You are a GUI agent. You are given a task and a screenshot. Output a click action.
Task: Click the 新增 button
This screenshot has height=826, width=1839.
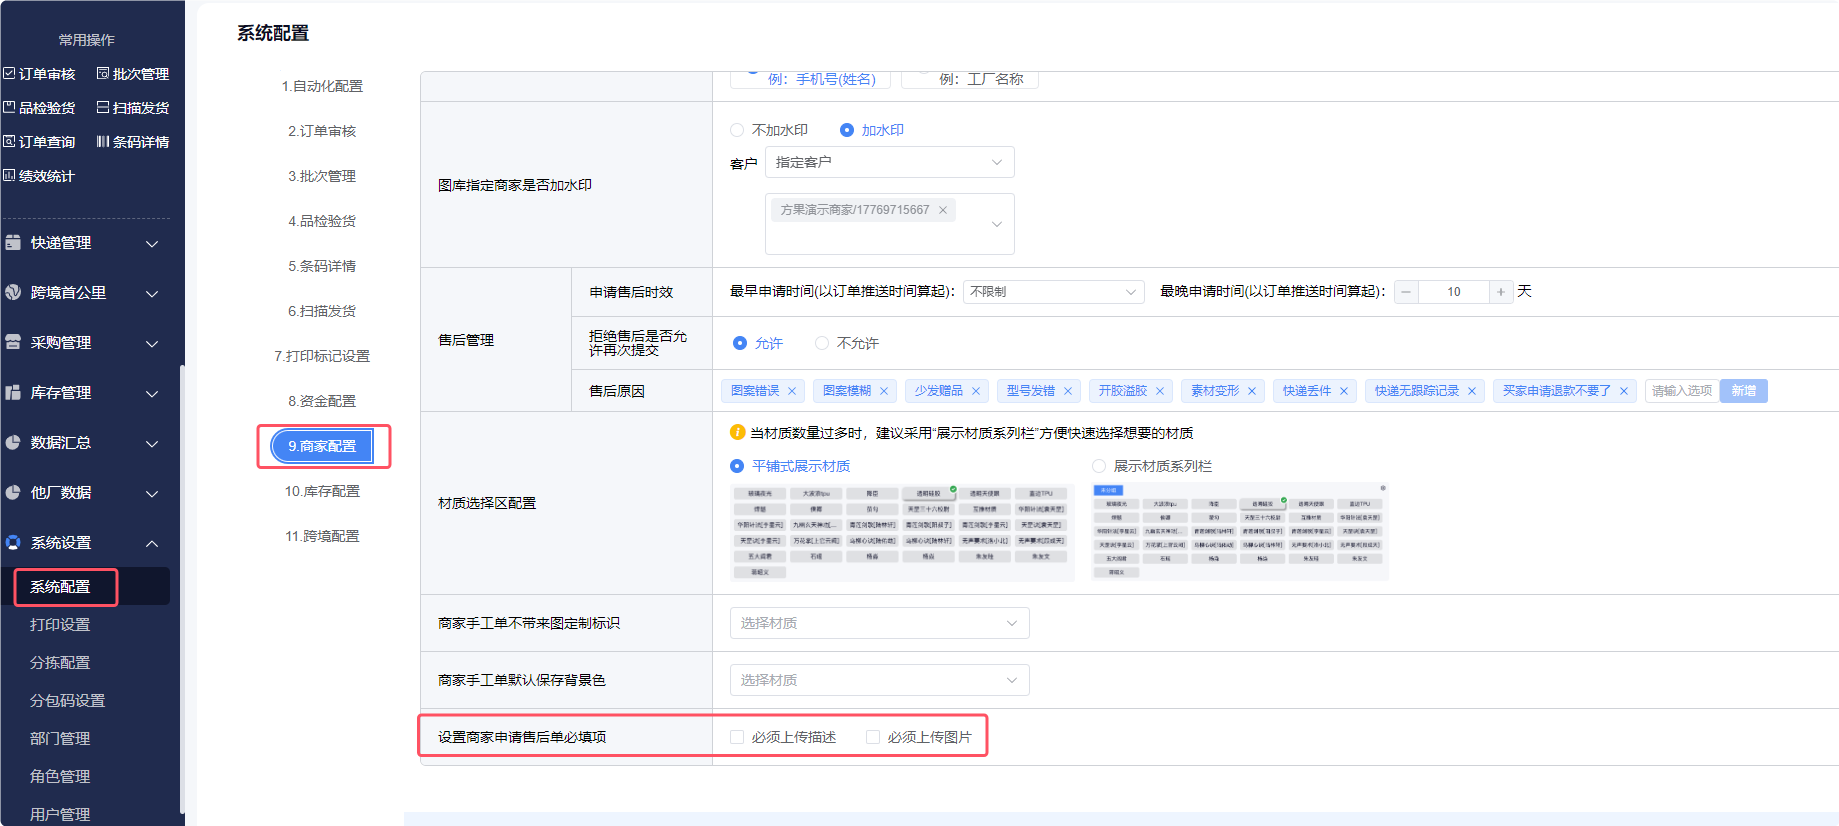(1743, 391)
